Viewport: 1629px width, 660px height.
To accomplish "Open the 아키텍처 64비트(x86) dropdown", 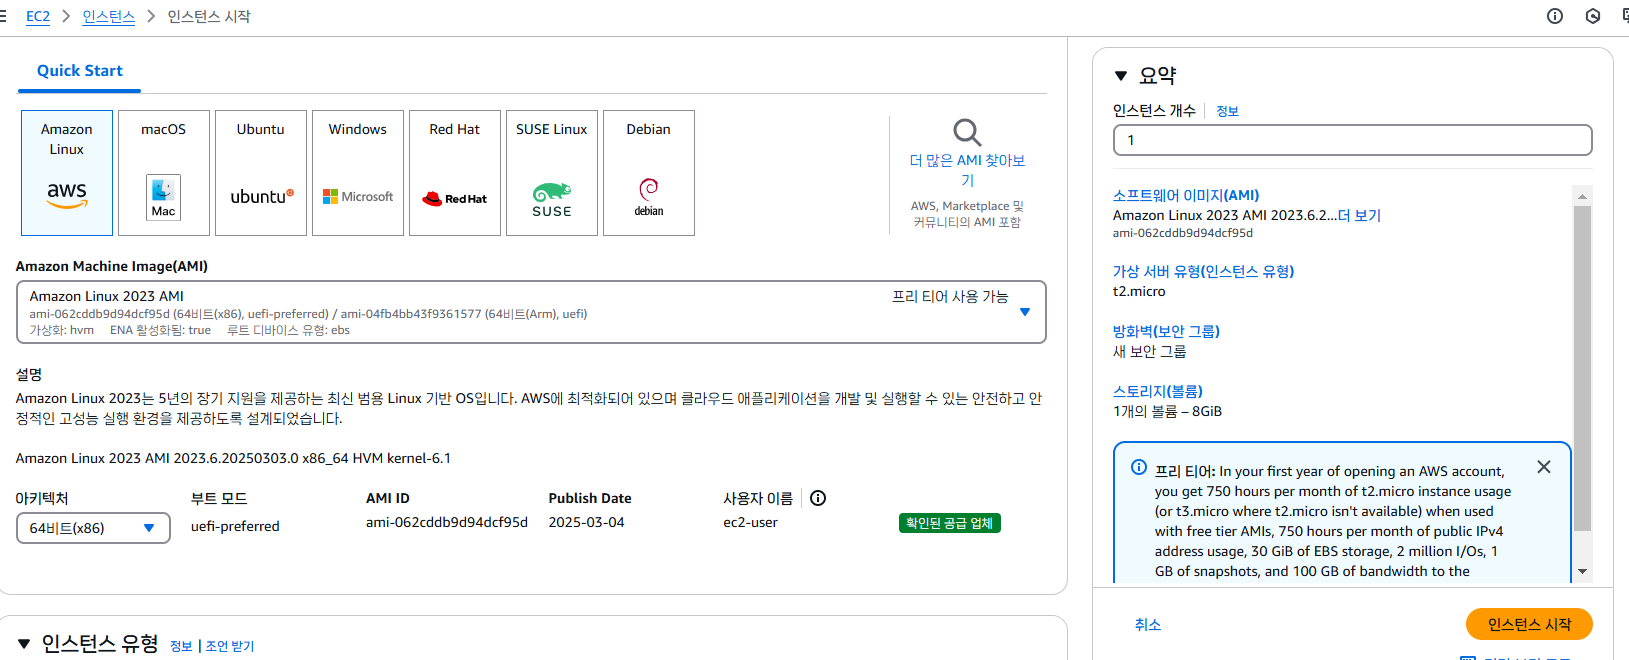I will click(x=93, y=528).
